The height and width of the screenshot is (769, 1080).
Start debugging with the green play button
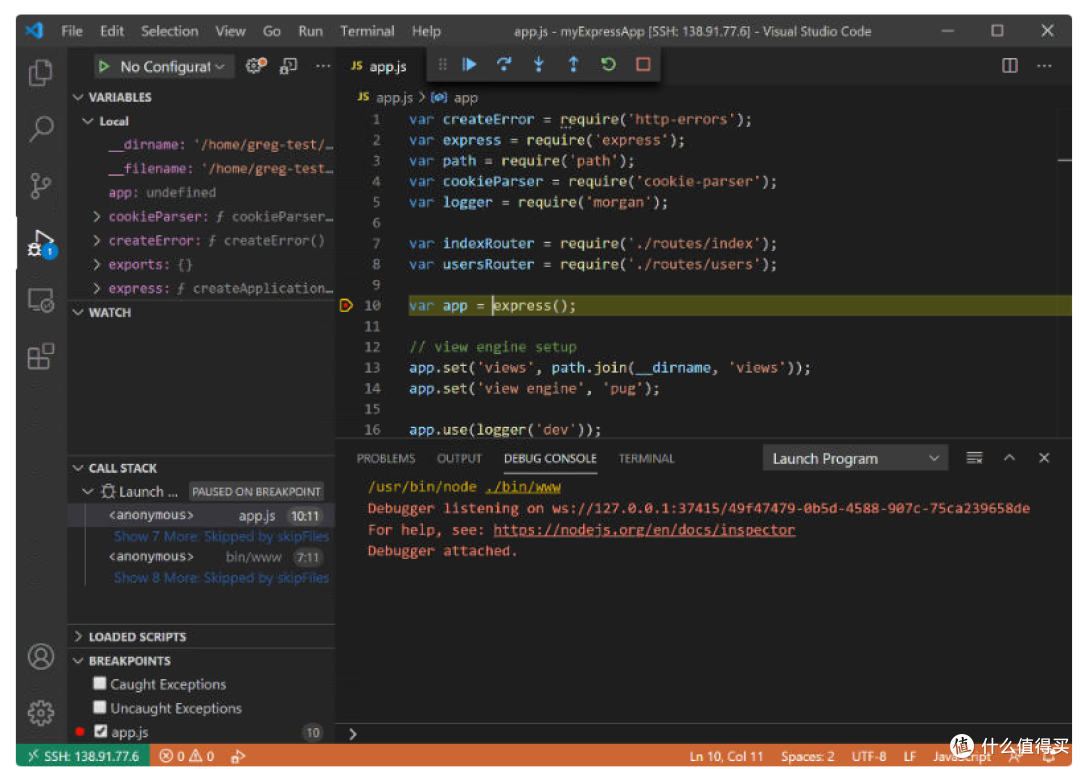[x=104, y=66]
